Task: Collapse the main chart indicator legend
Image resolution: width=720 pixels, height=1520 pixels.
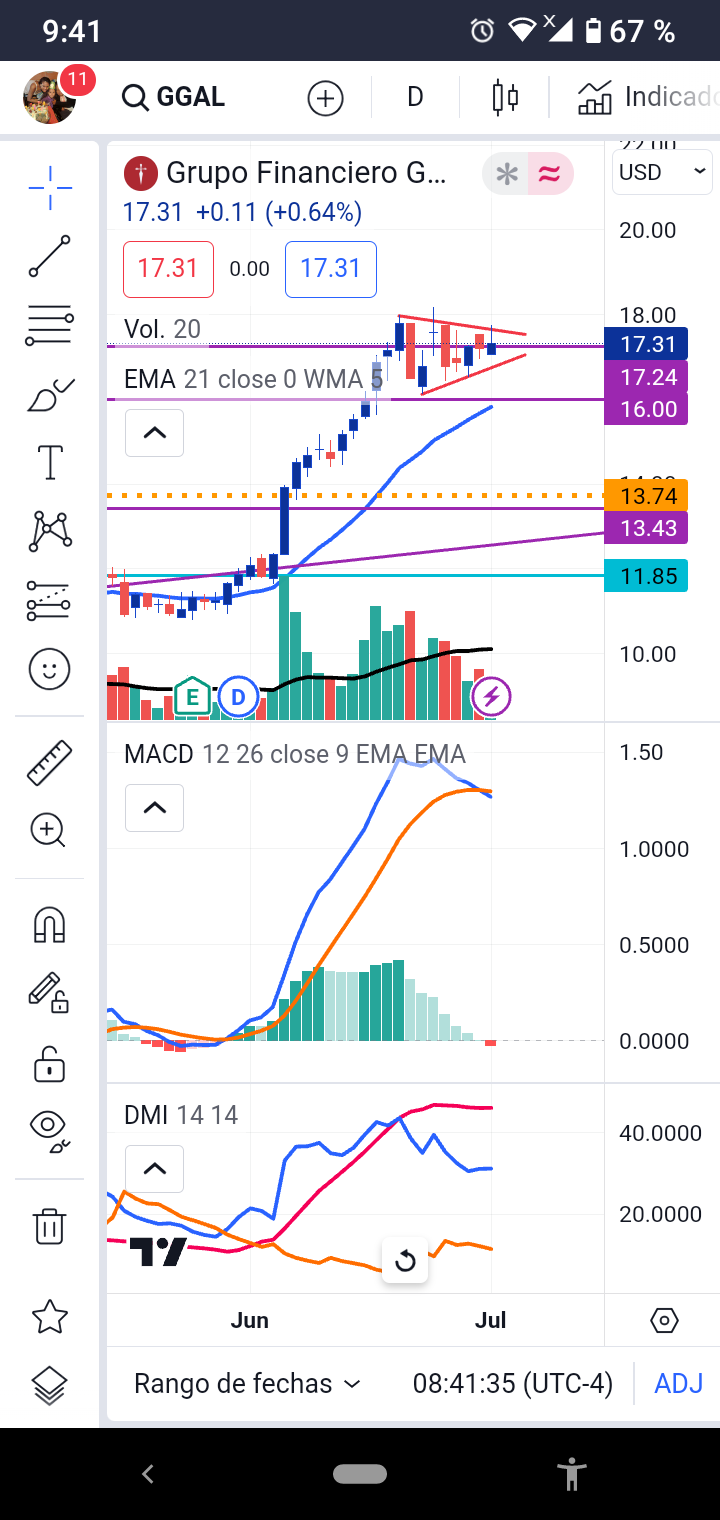Action: point(154,433)
